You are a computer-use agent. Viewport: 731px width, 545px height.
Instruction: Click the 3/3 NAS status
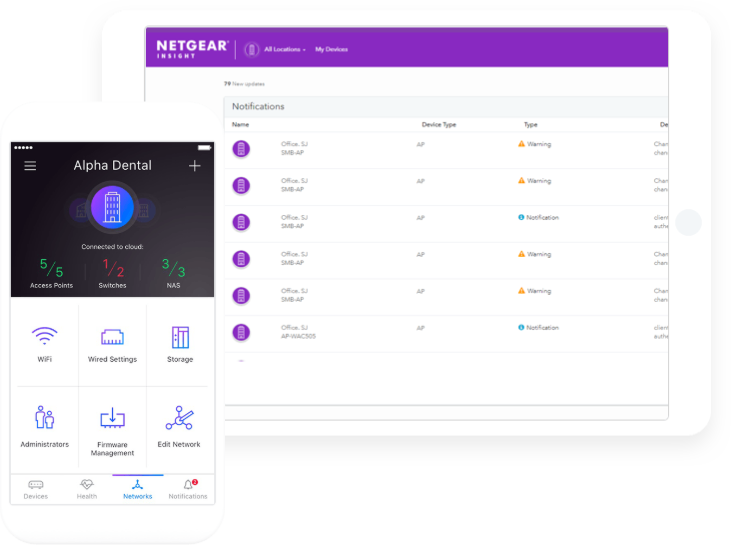(173, 273)
